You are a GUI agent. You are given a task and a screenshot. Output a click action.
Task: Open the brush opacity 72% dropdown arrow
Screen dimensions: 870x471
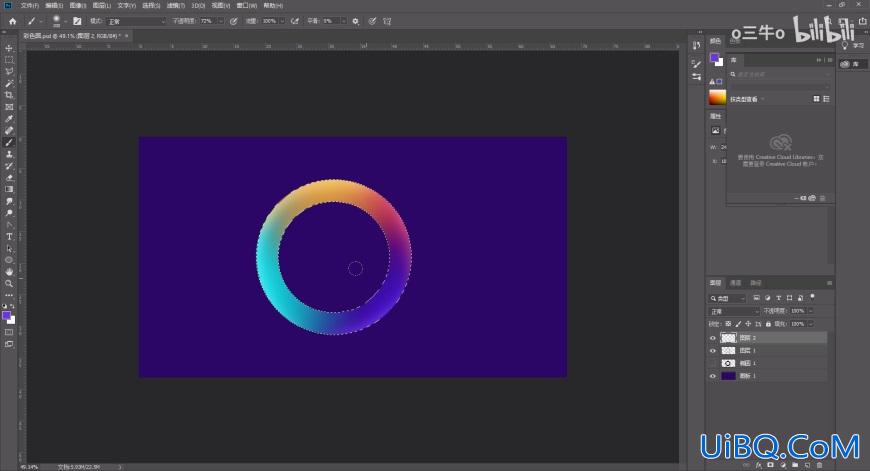(x=220, y=21)
